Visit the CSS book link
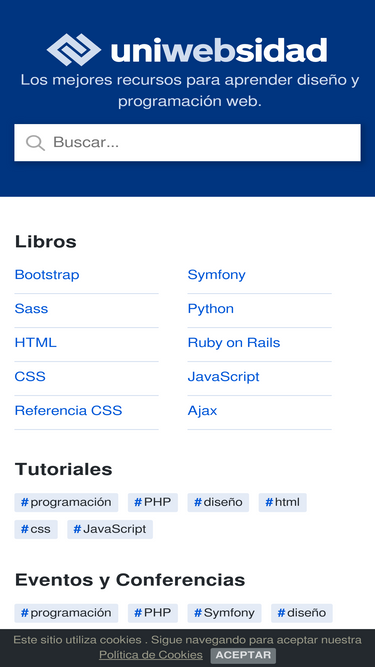Screen dimensions: 375x667 (30, 376)
